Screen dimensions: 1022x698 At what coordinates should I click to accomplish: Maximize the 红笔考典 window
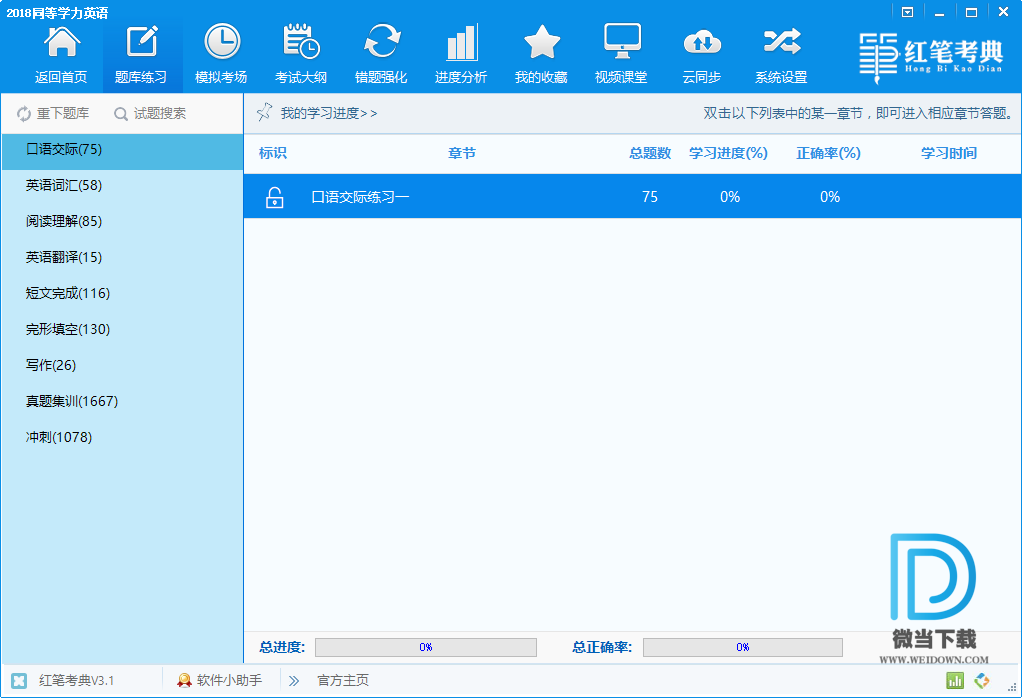[971, 12]
